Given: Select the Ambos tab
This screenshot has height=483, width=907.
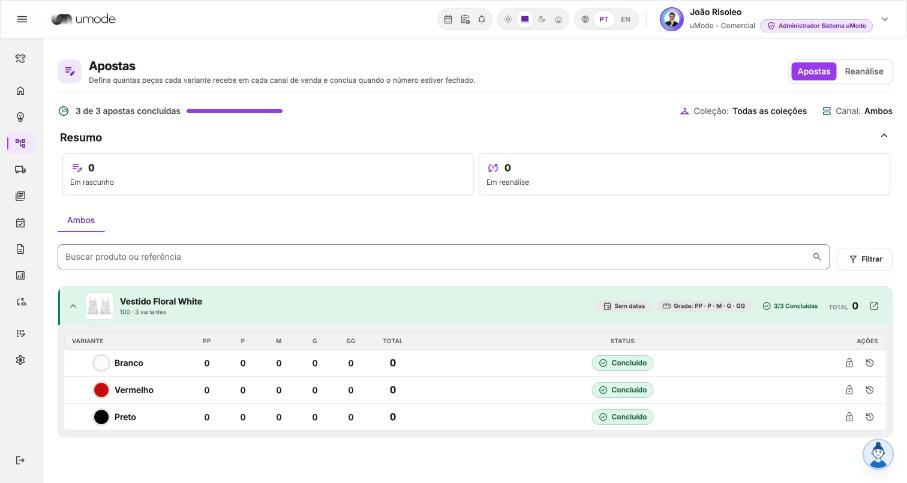Looking at the screenshot, I should (81, 220).
